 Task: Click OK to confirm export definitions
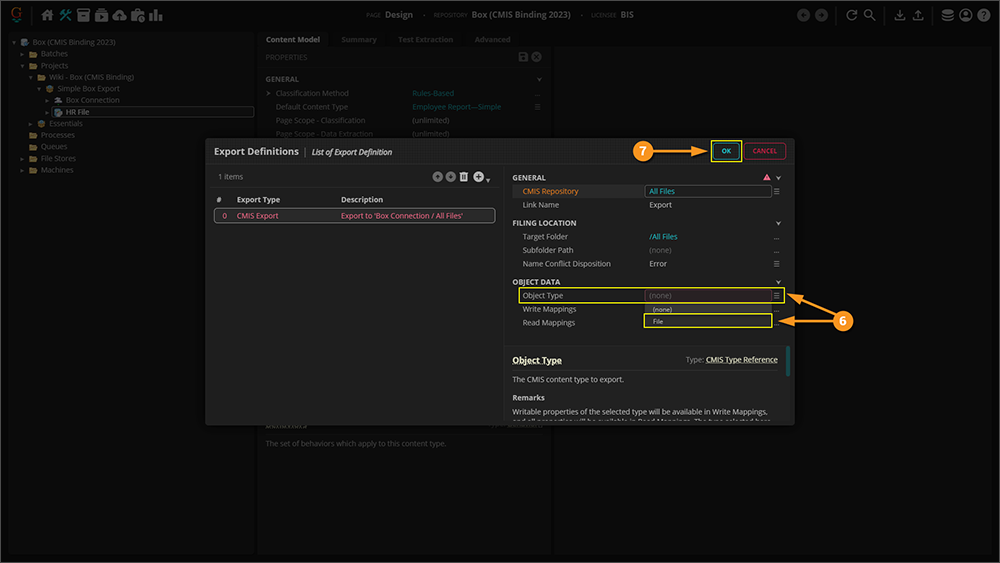pyautogui.click(x=726, y=151)
